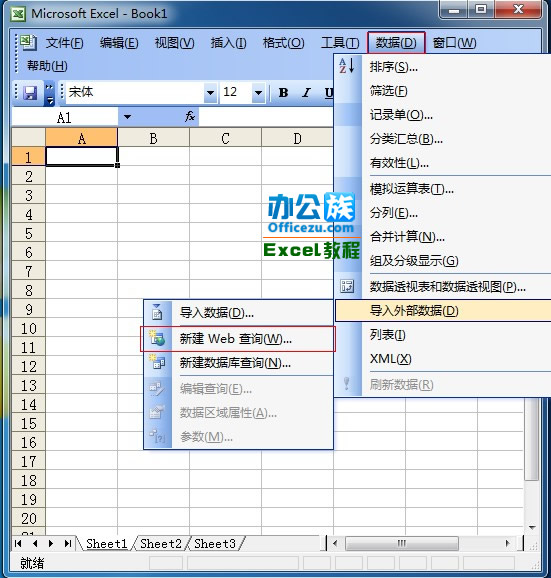Open the 文件(F) menu

[x=64, y=43]
